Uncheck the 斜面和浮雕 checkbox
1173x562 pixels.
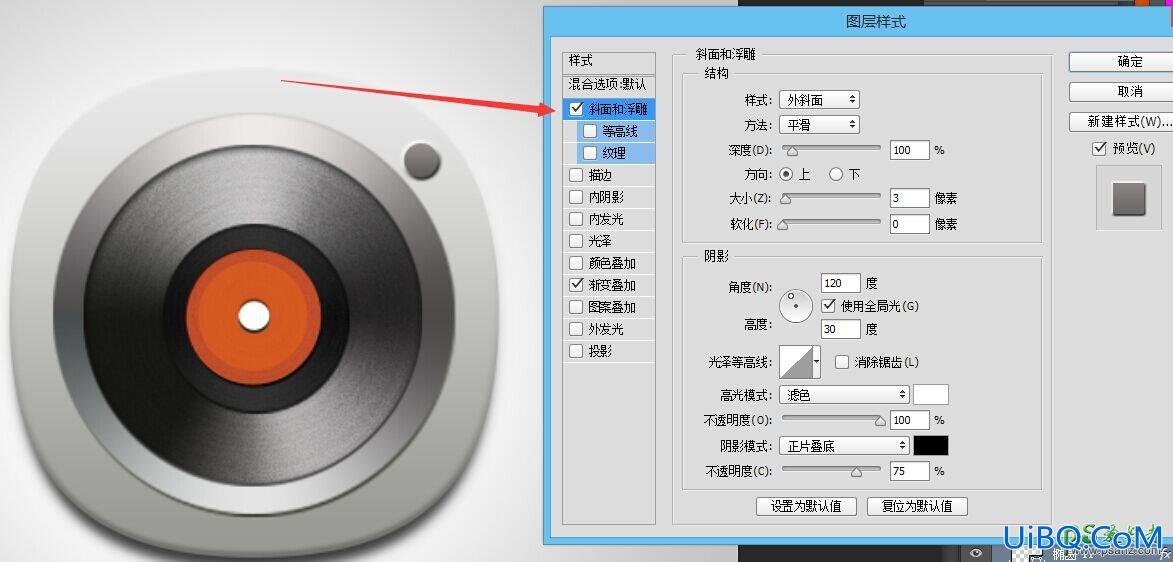[576, 109]
